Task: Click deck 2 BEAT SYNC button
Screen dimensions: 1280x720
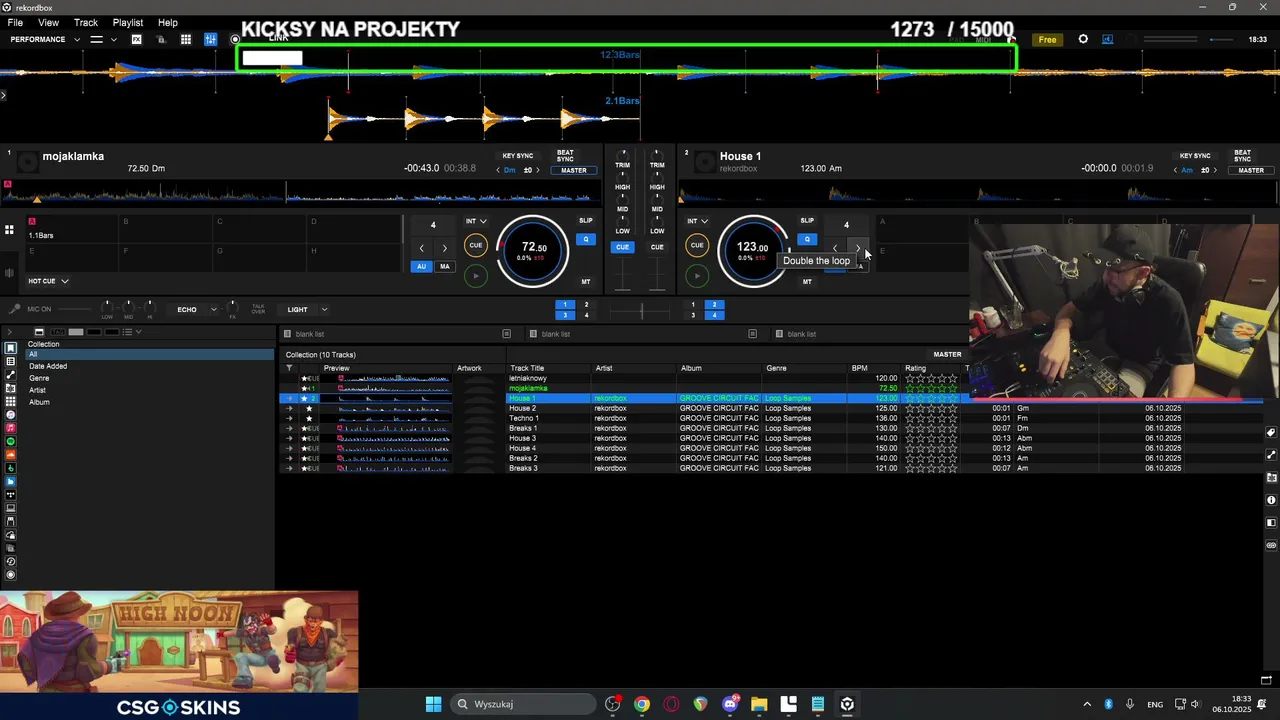Action: pos(1242,156)
